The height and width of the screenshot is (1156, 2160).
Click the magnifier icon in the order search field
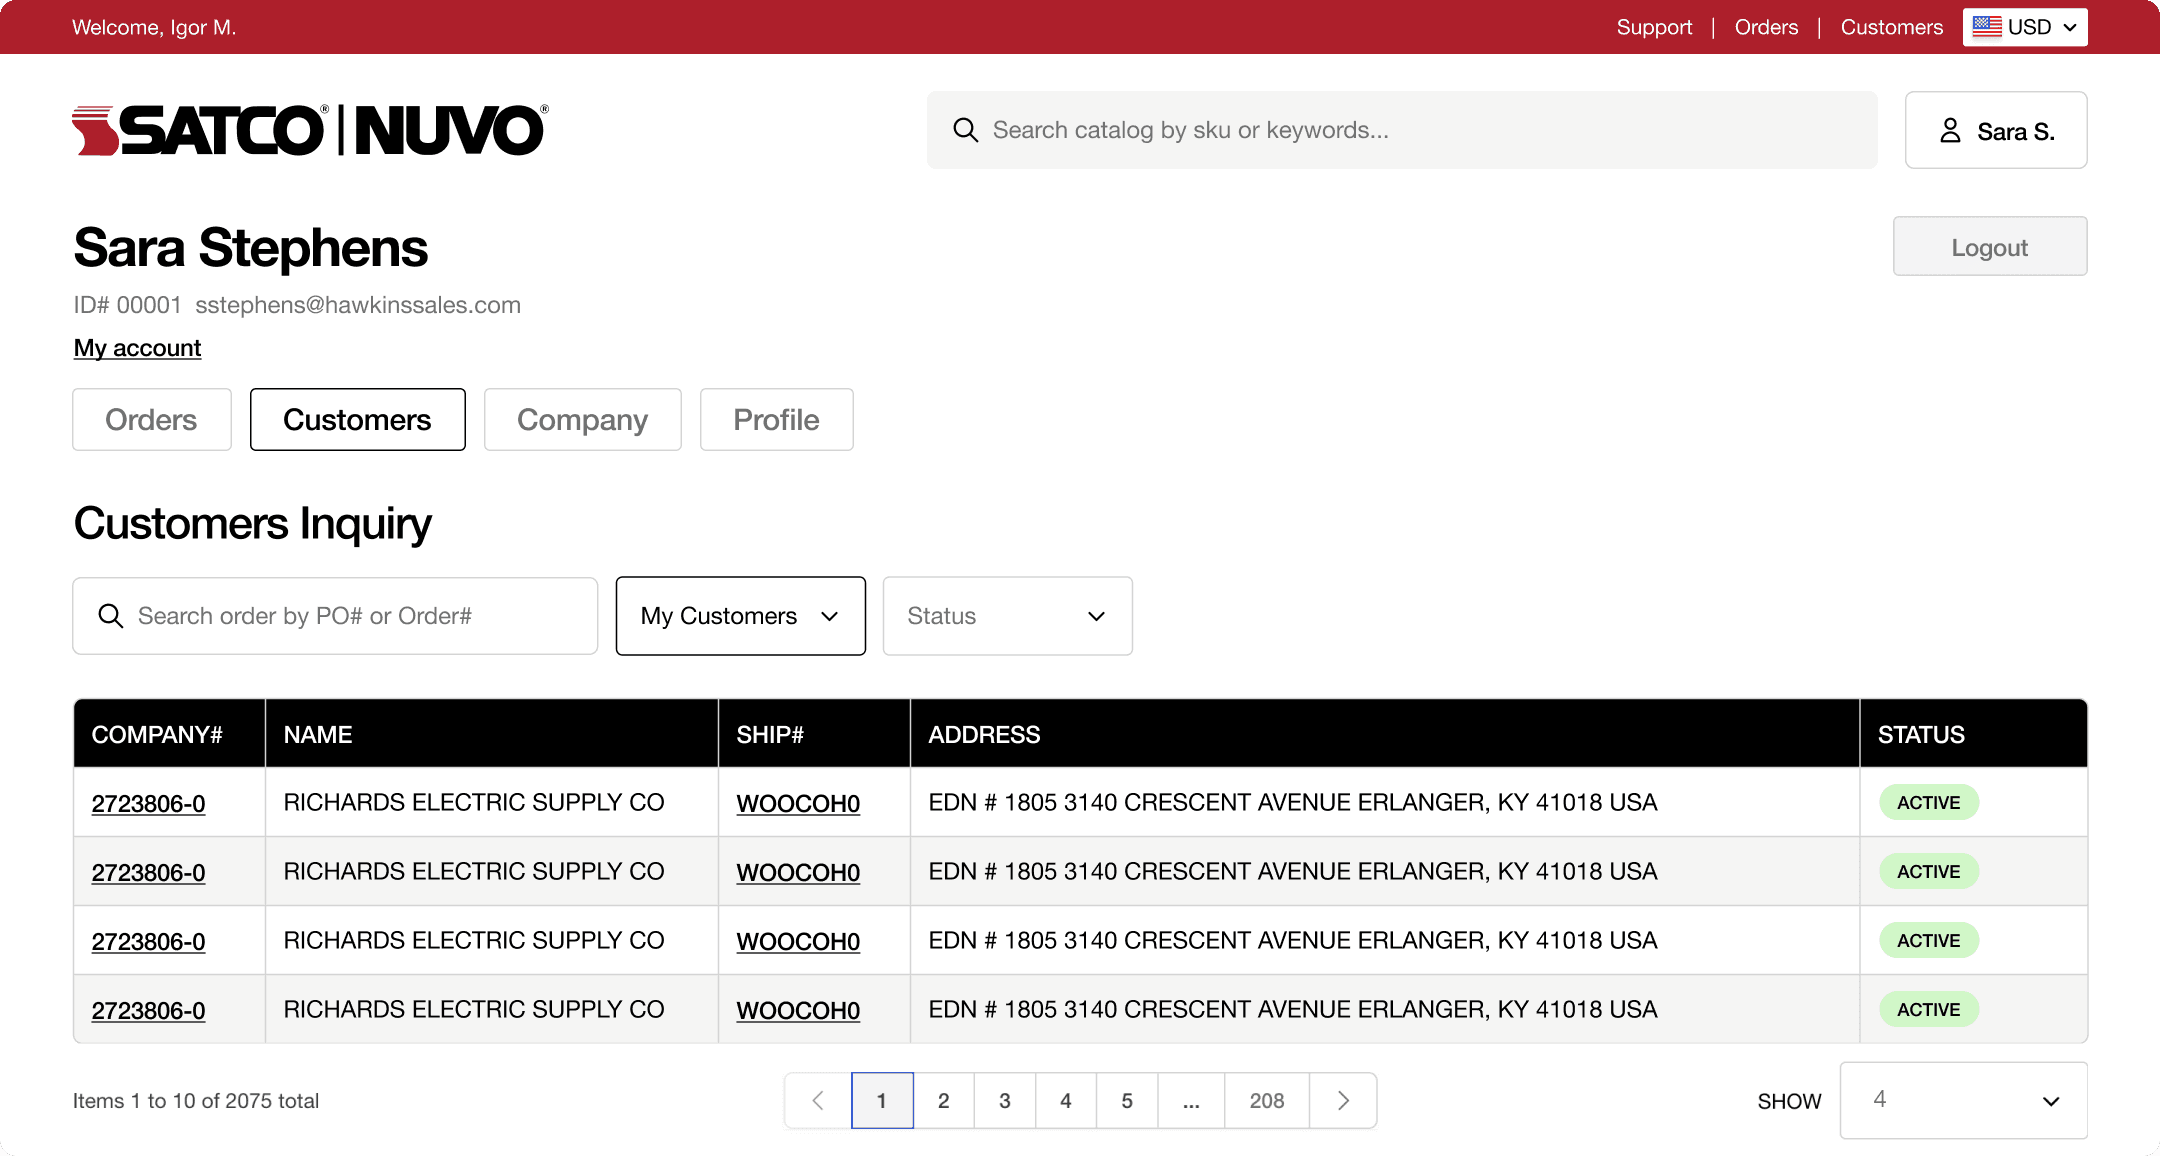click(x=111, y=616)
